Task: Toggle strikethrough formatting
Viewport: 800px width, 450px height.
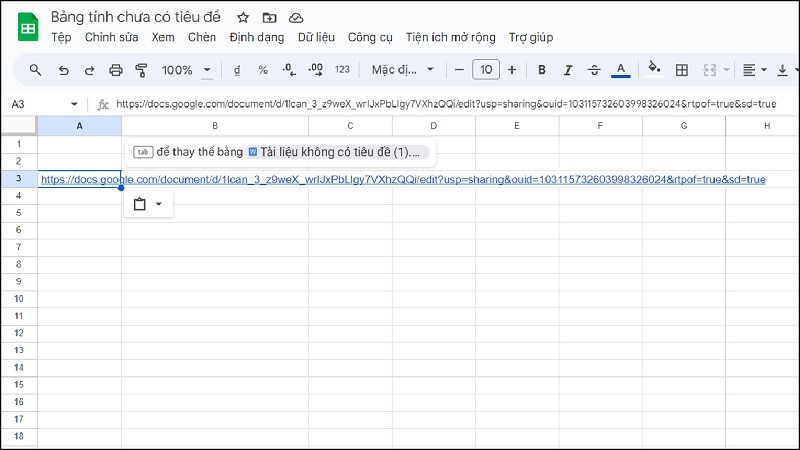Action: pyautogui.click(x=594, y=70)
